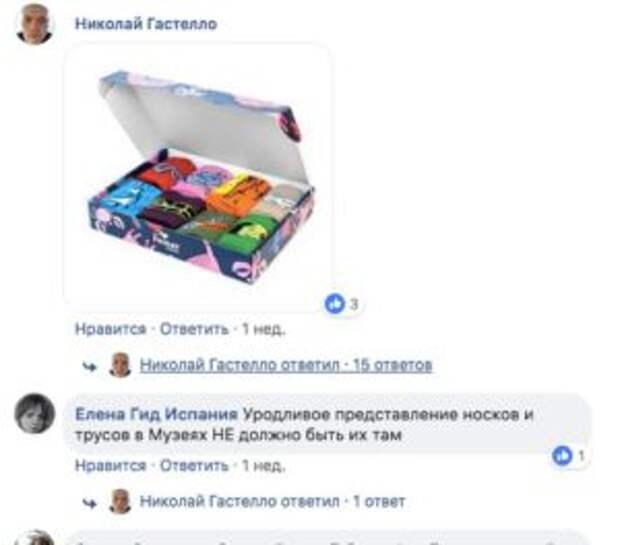Click the like reaction icon on Елена's comment
Image resolution: width=620 pixels, height=545 pixels.
562,456
